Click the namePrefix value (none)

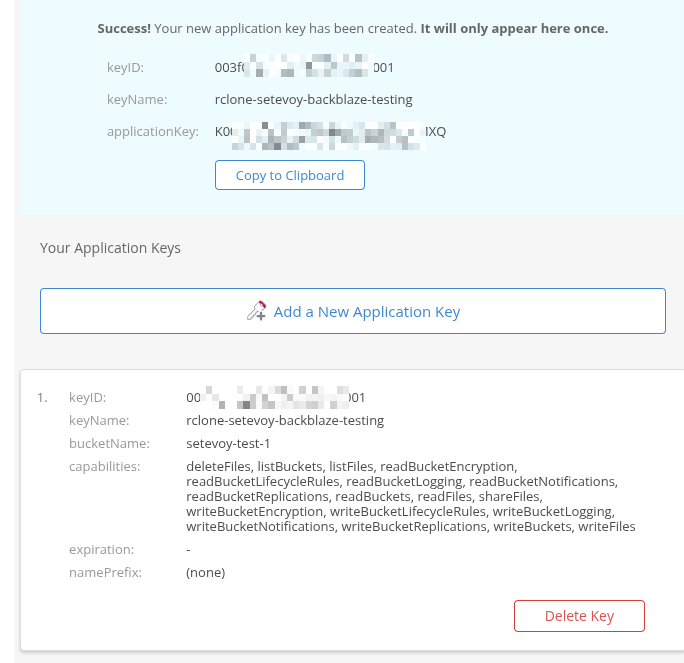(206, 573)
